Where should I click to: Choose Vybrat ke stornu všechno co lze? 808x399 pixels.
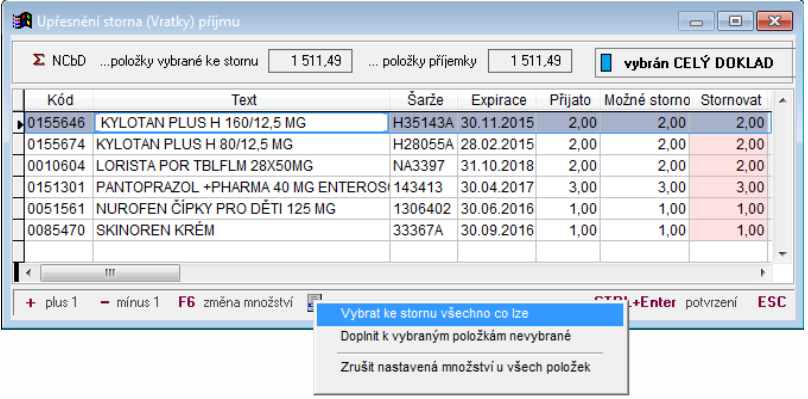470,313
